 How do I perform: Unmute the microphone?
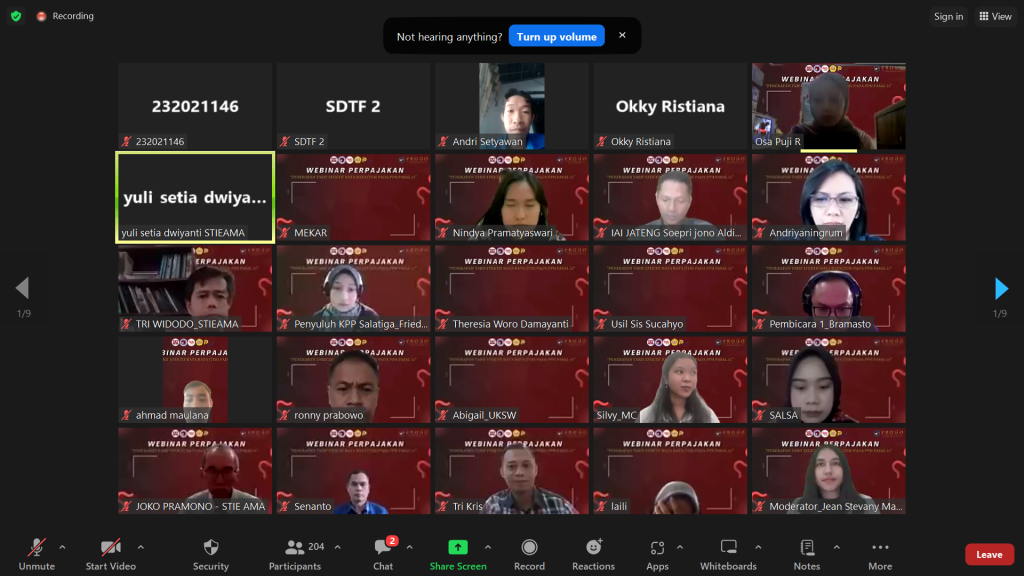pos(36,554)
